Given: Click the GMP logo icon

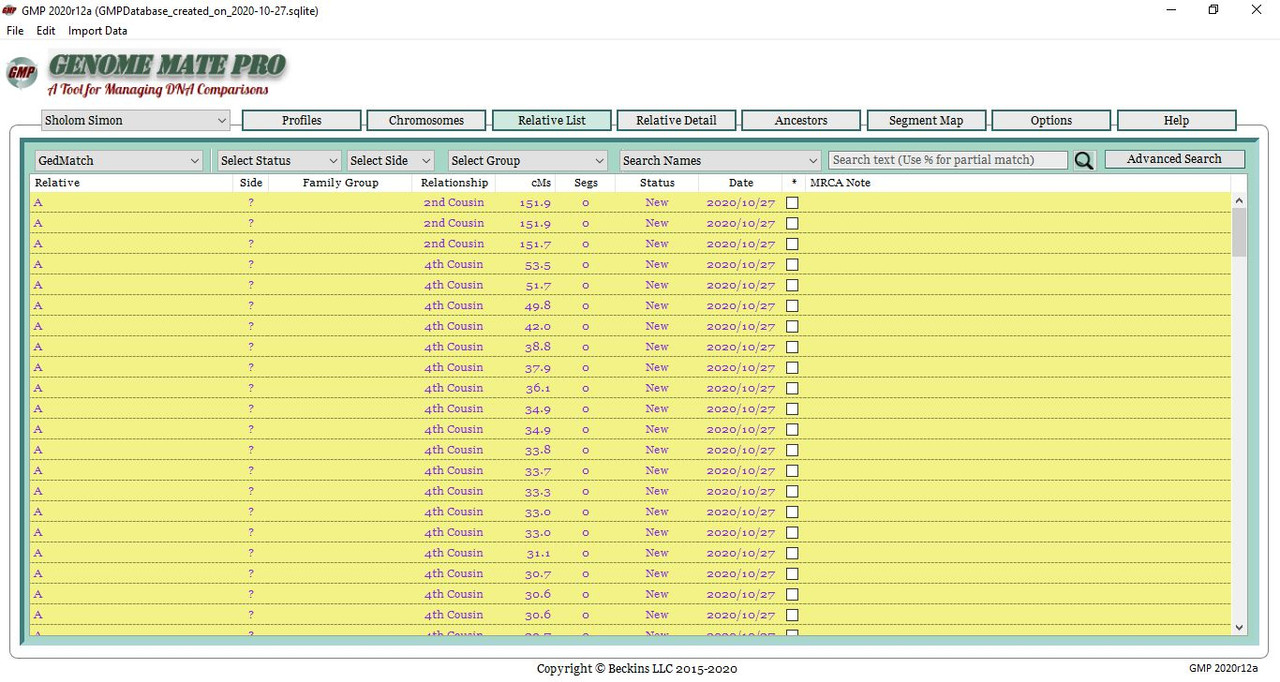Looking at the screenshot, I should point(22,73).
